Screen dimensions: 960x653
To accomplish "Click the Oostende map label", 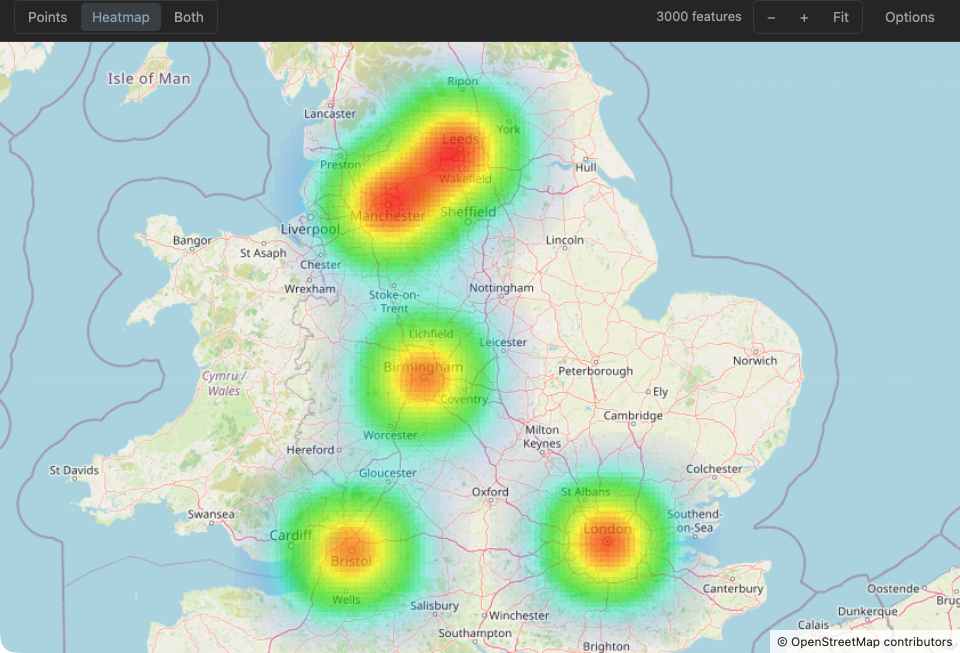I will (893, 589).
